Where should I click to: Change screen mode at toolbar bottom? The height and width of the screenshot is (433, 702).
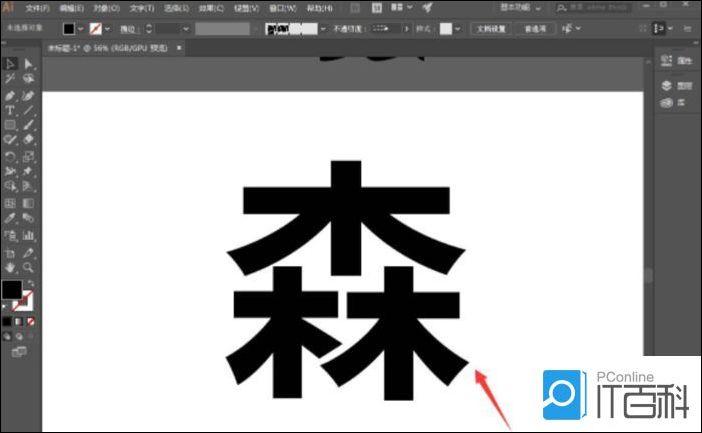pyautogui.click(x=19, y=352)
